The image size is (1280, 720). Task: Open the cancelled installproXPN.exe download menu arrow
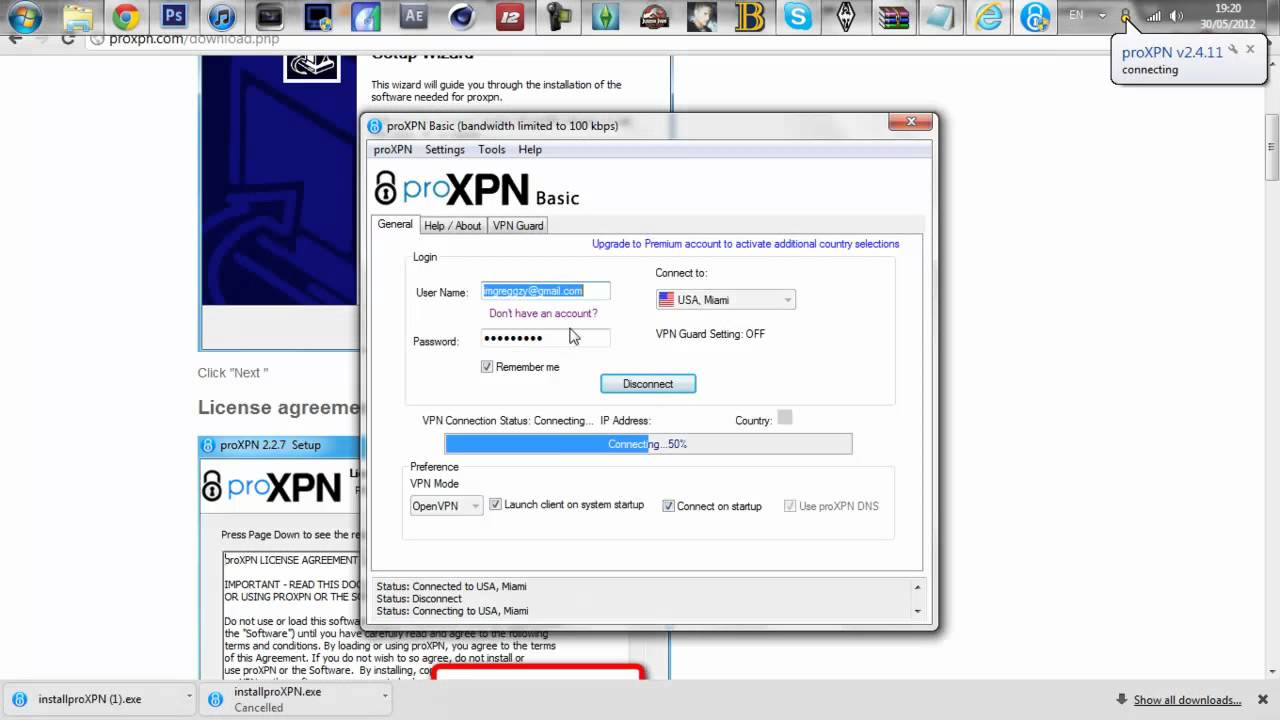click(x=385, y=697)
